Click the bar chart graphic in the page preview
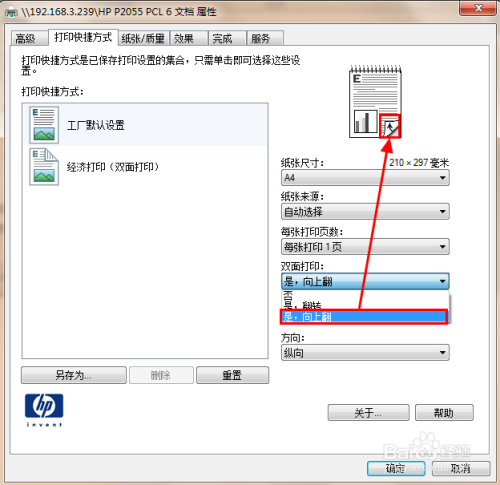This screenshot has width=500, height=485. click(x=365, y=121)
